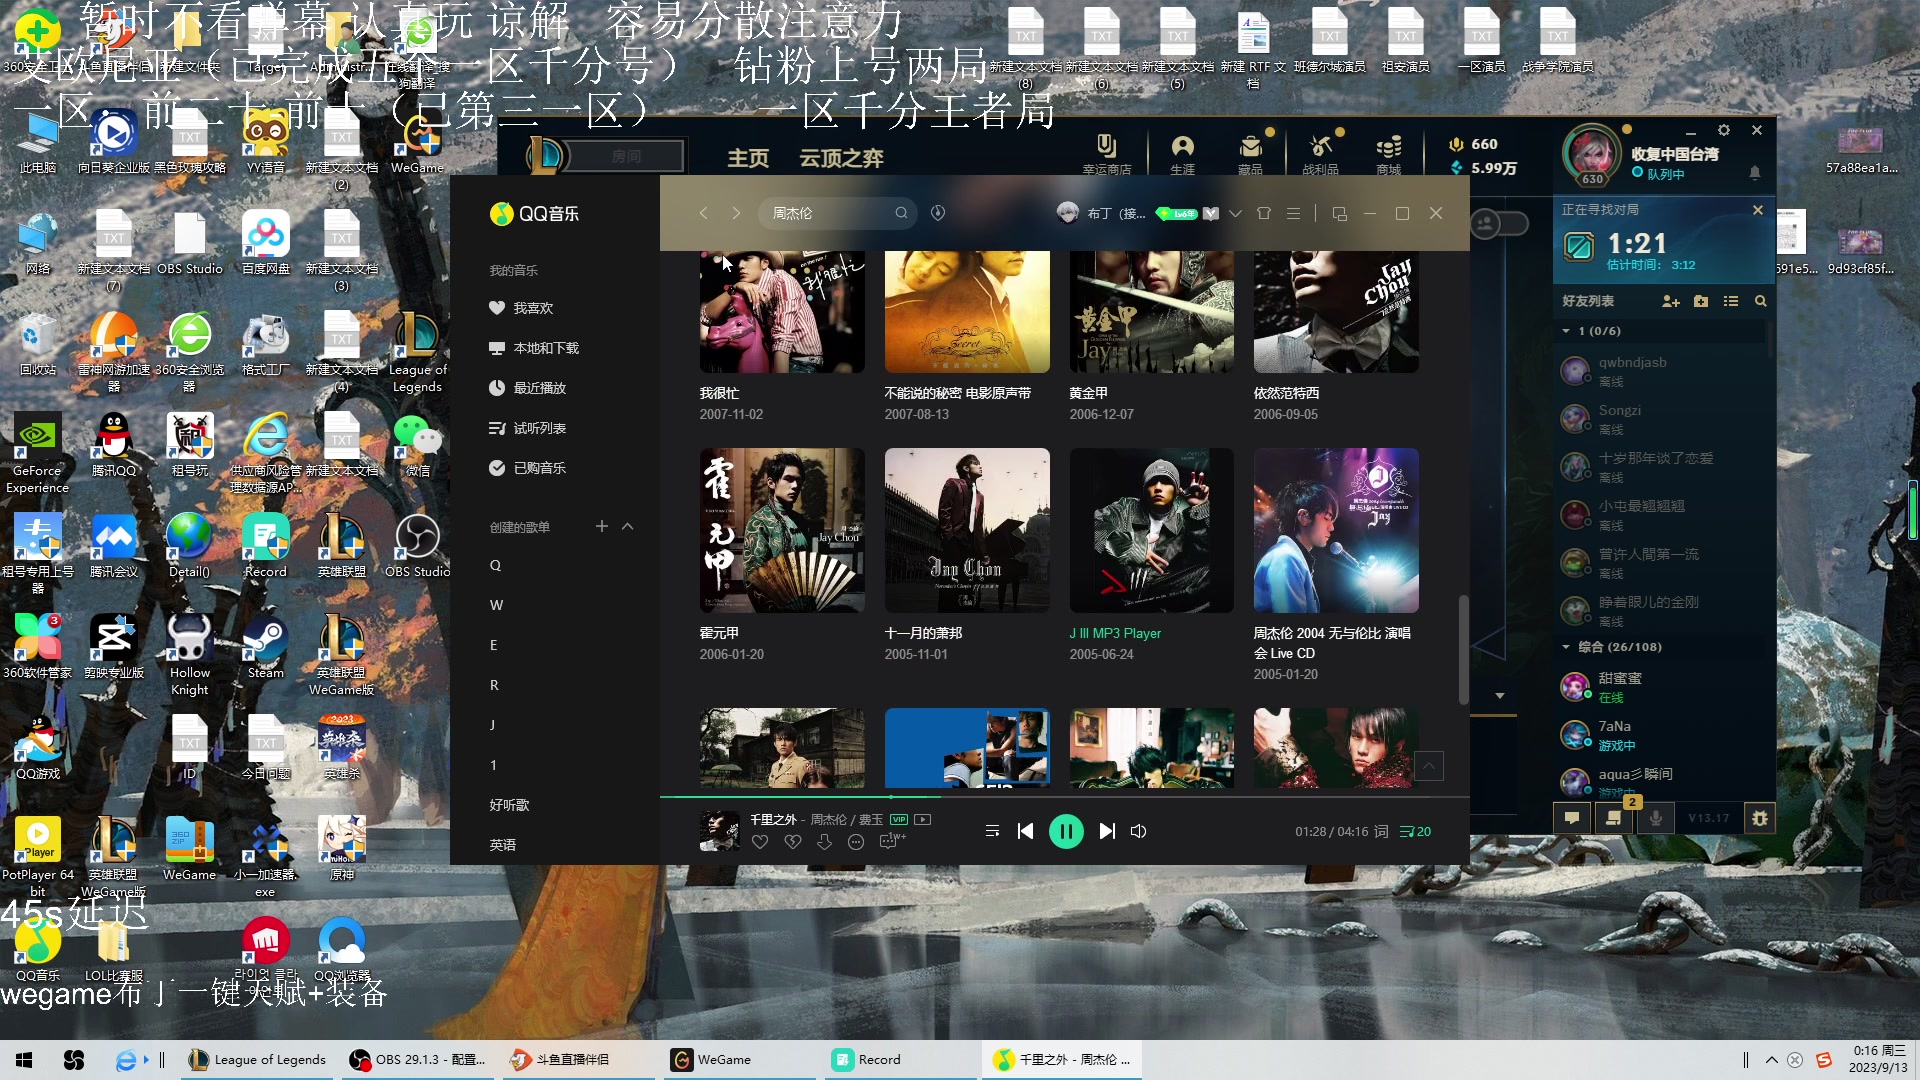Open the listen-to-identify music icon
Image resolution: width=1920 pixels, height=1080 pixels.
[938, 213]
